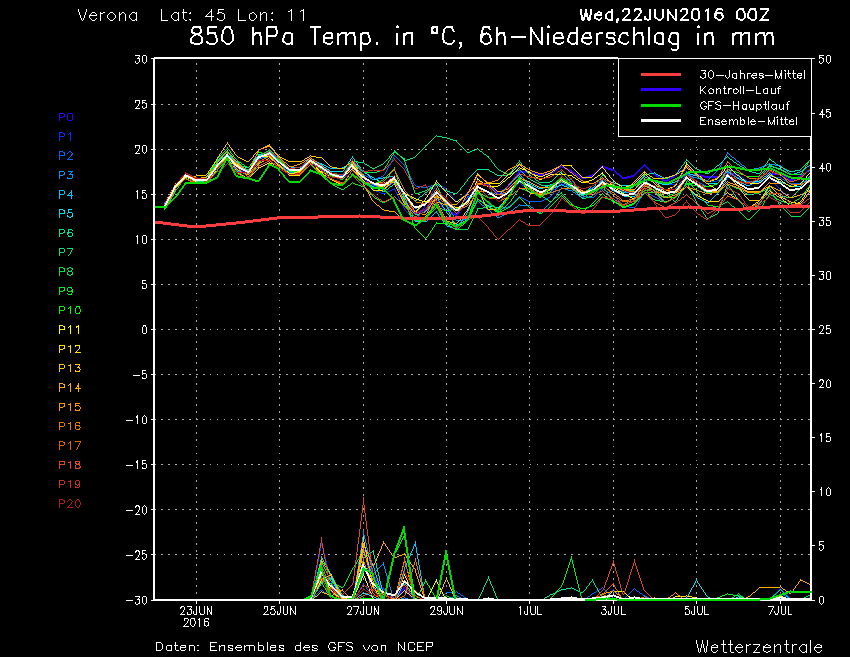Click the P2 ensemble member label
Image resolution: width=850 pixels, height=657 pixels.
click(x=66, y=156)
